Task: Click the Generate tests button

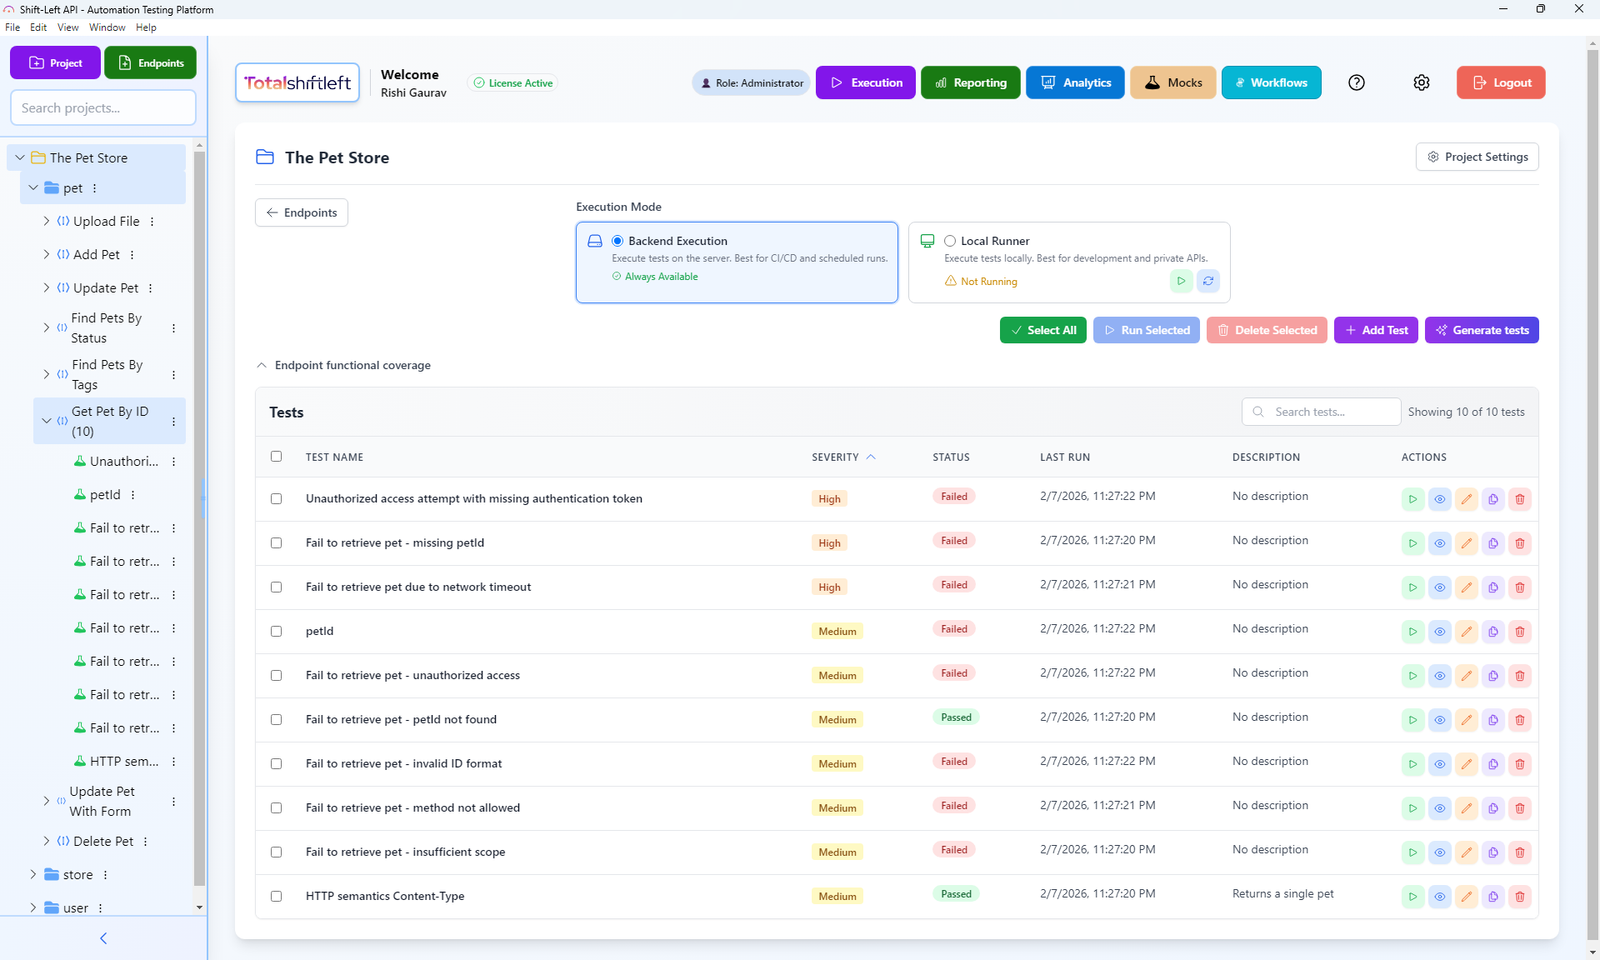Action: (1481, 329)
